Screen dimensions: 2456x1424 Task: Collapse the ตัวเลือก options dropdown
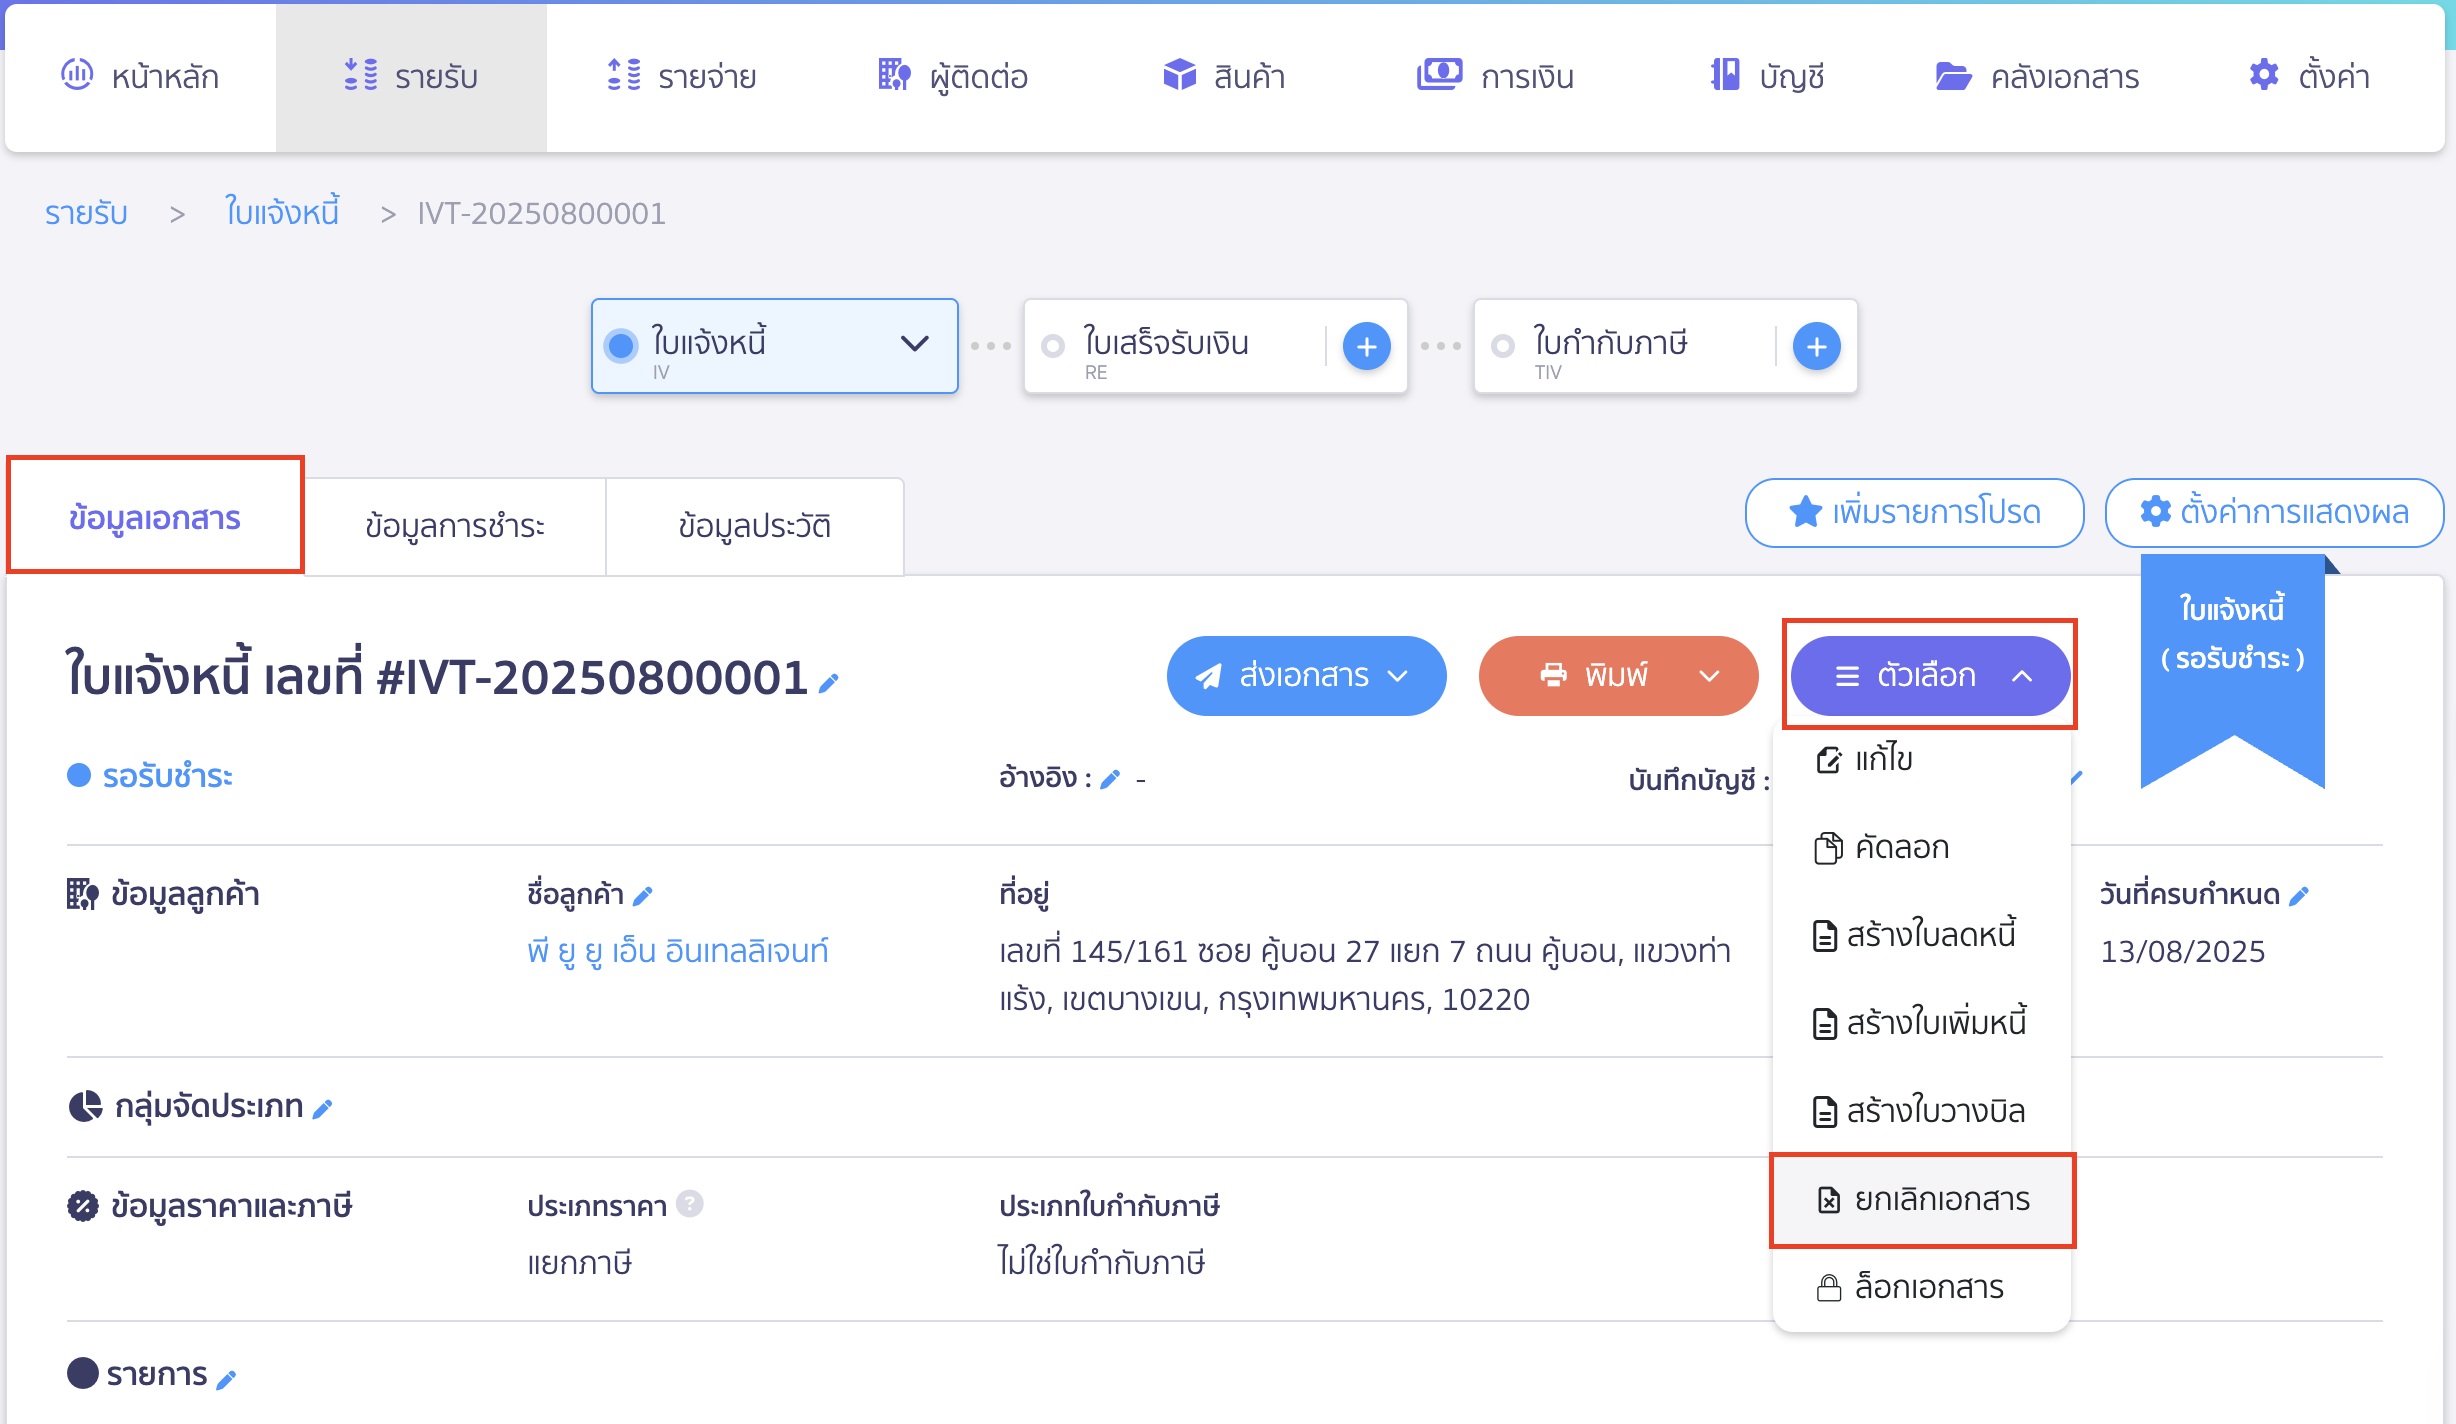pos(1930,675)
